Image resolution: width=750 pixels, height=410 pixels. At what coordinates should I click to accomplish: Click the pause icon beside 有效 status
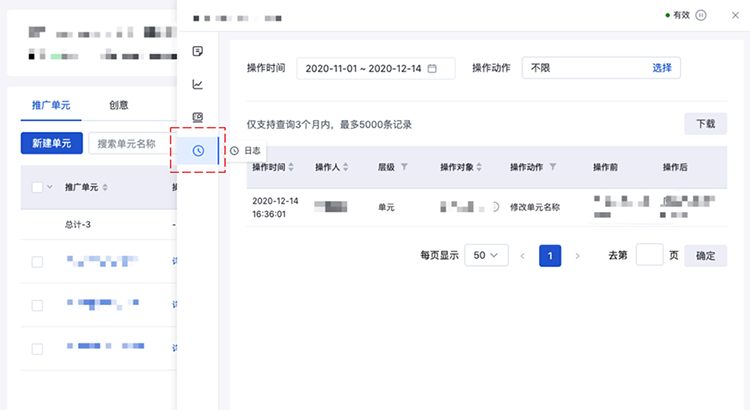[701, 15]
